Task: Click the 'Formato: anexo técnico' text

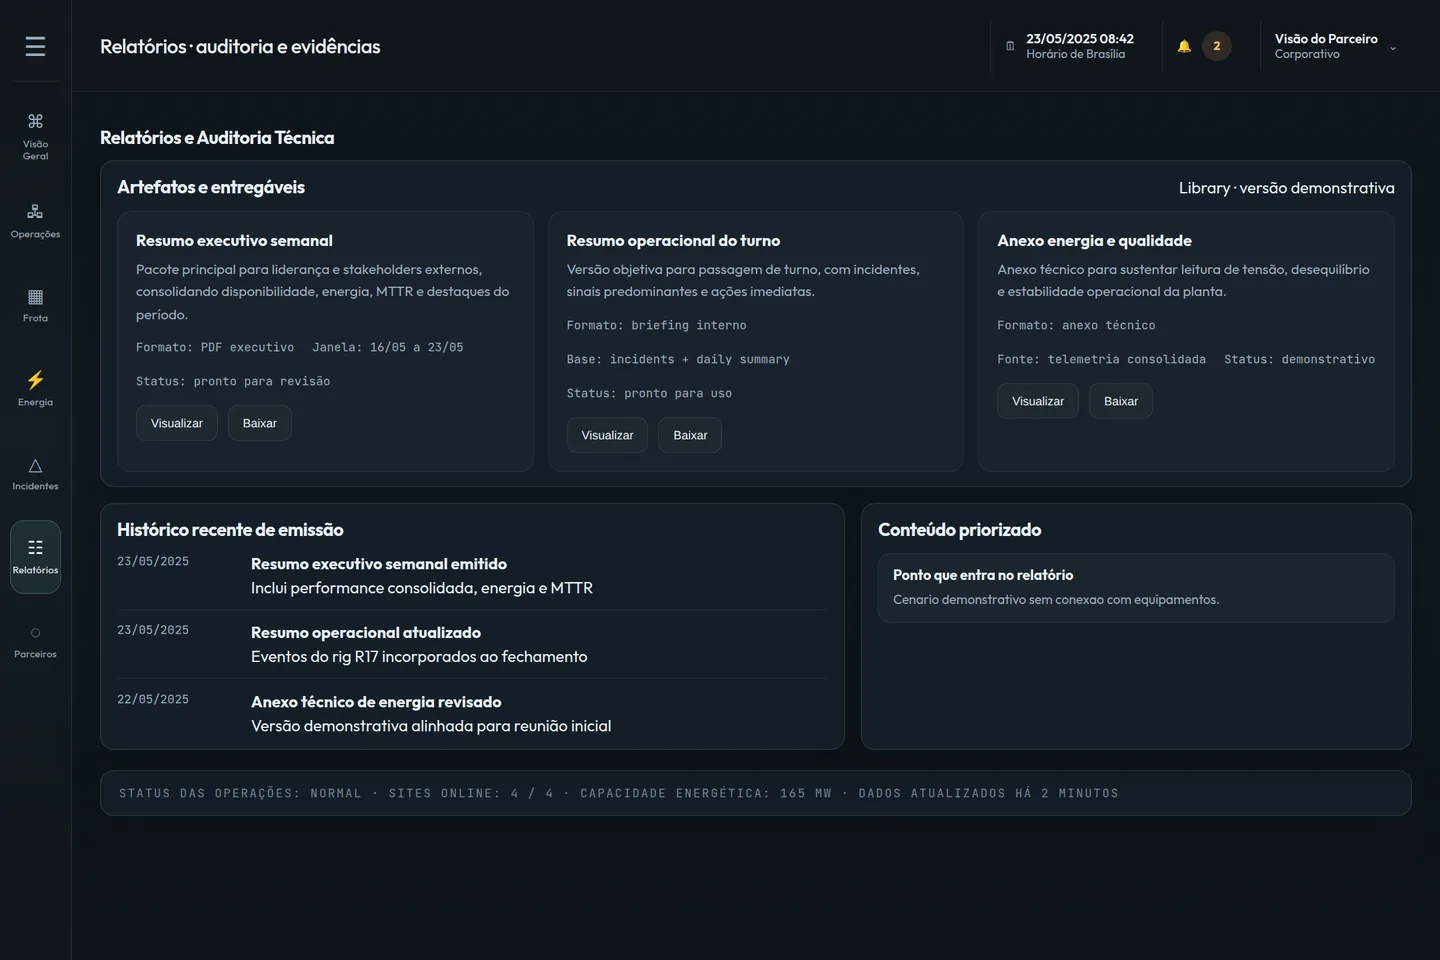Action: coord(1076,325)
